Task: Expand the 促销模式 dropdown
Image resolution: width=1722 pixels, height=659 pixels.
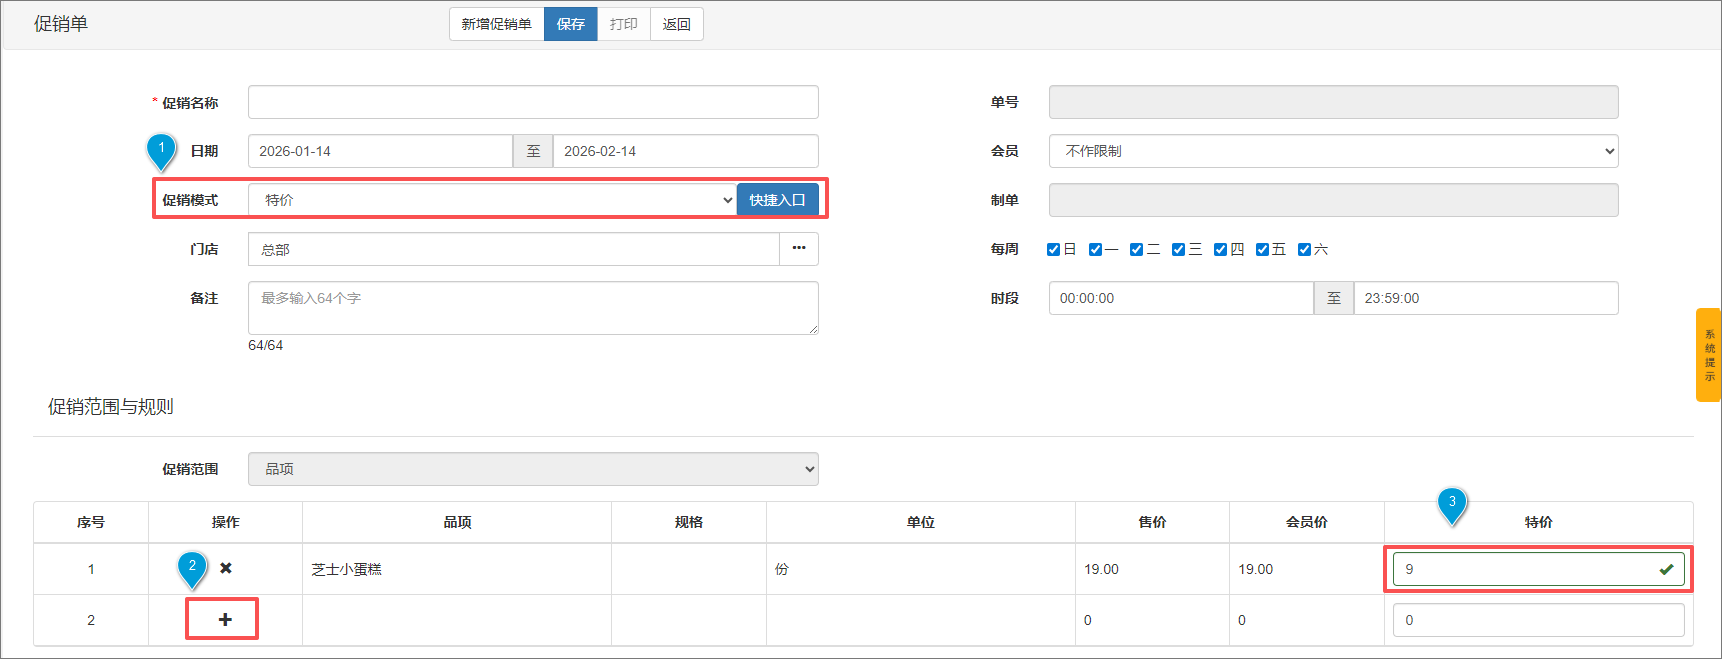Action: pos(492,200)
